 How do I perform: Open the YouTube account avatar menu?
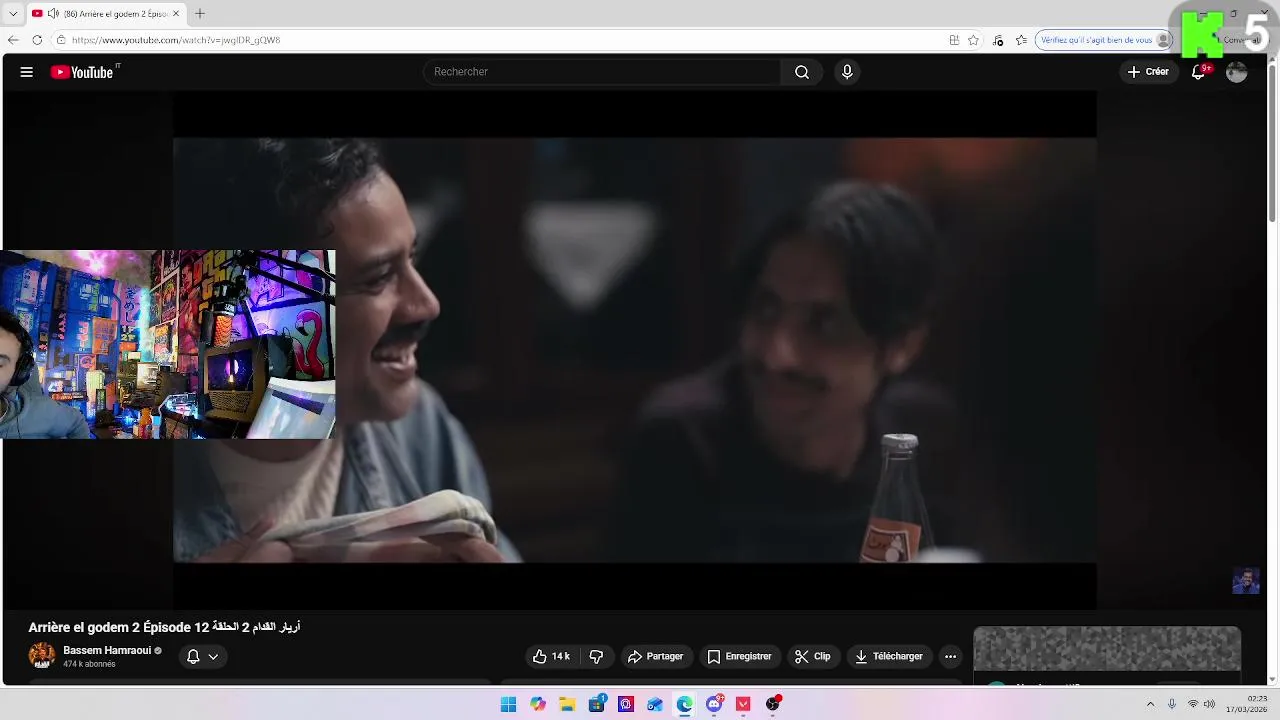[1237, 72]
